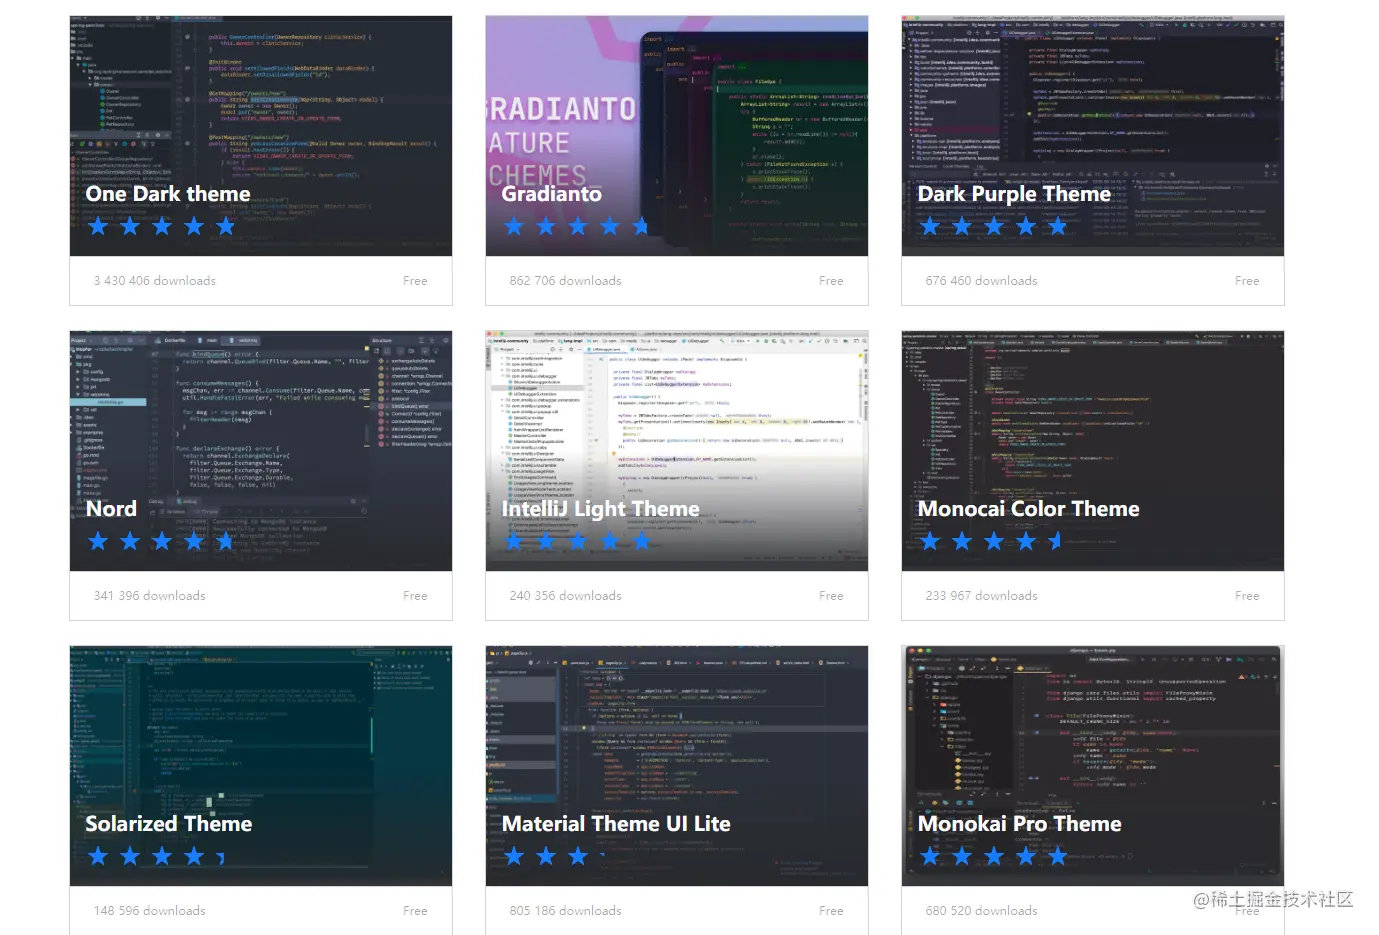Click the first rating star of IntelliJ Light Theme
The image size is (1379, 935).
[514, 541]
